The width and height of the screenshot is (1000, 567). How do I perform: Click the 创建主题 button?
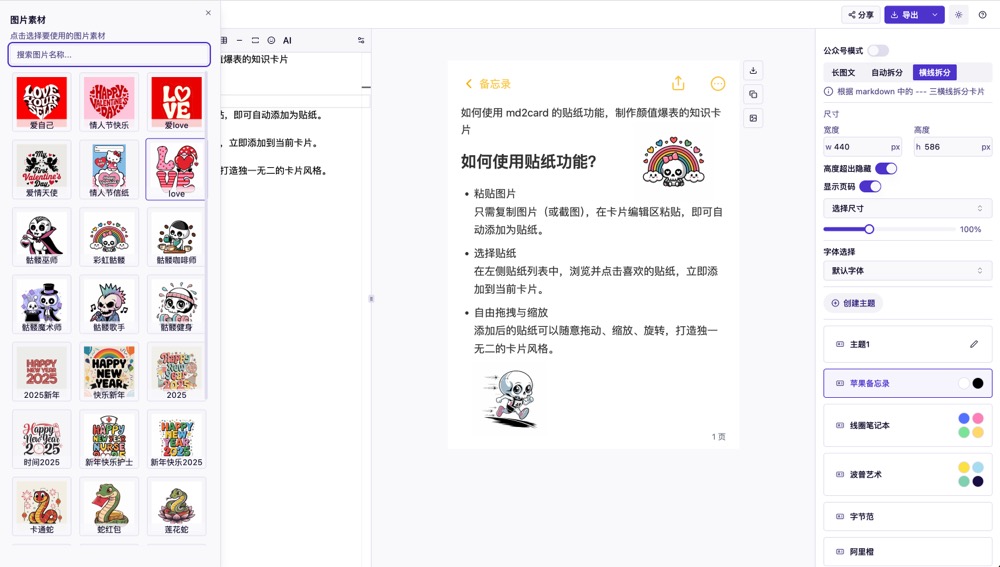[853, 303]
